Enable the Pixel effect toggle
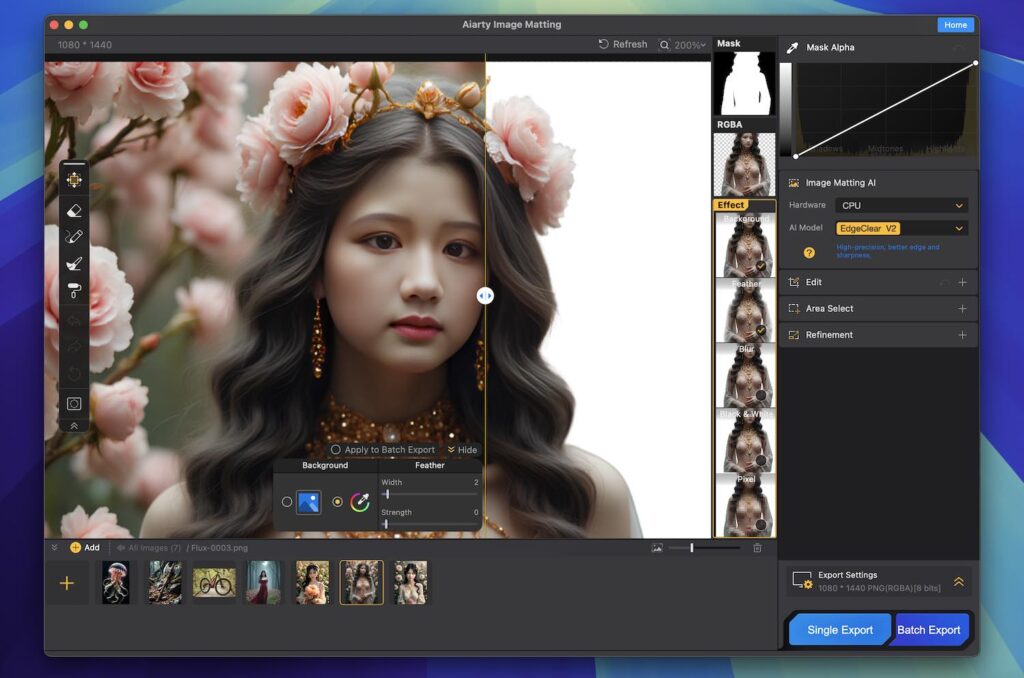 tap(761, 525)
